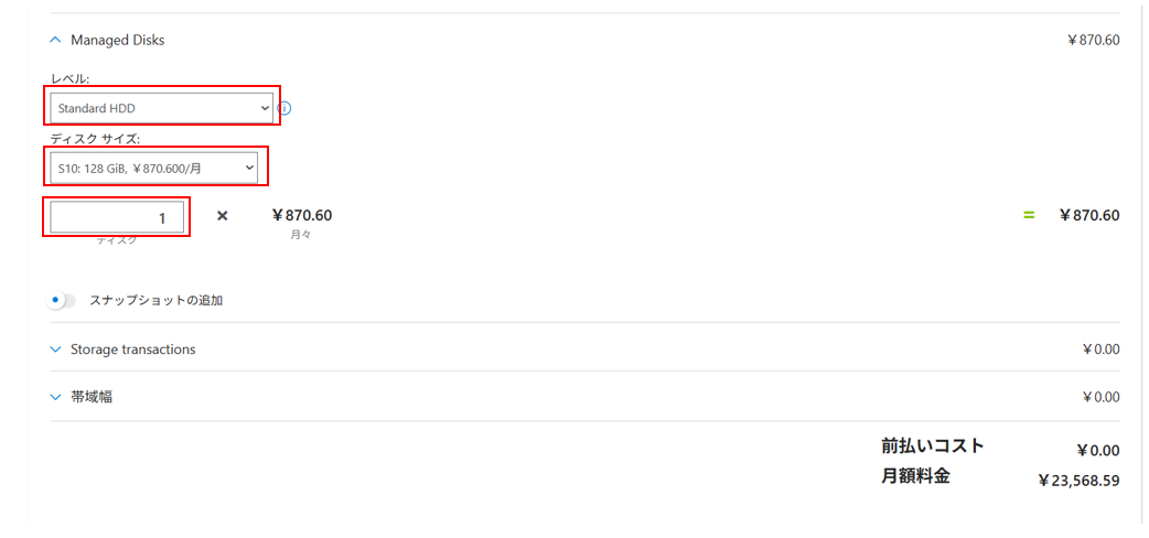Expand the 帯域幅 chevron arrow
1149x538 pixels.
coord(55,397)
